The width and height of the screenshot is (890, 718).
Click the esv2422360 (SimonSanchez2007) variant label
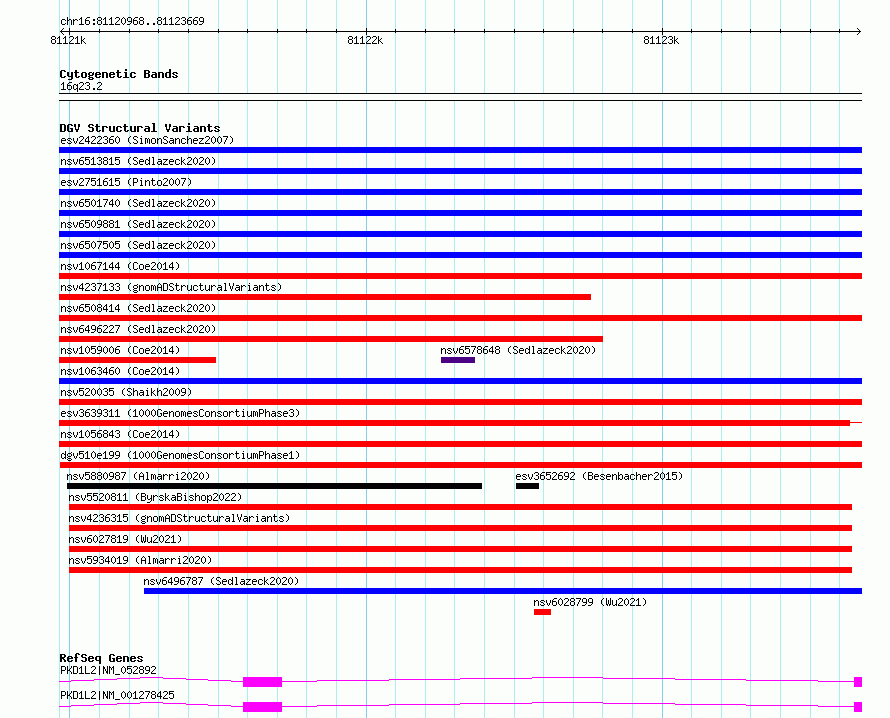click(x=147, y=140)
